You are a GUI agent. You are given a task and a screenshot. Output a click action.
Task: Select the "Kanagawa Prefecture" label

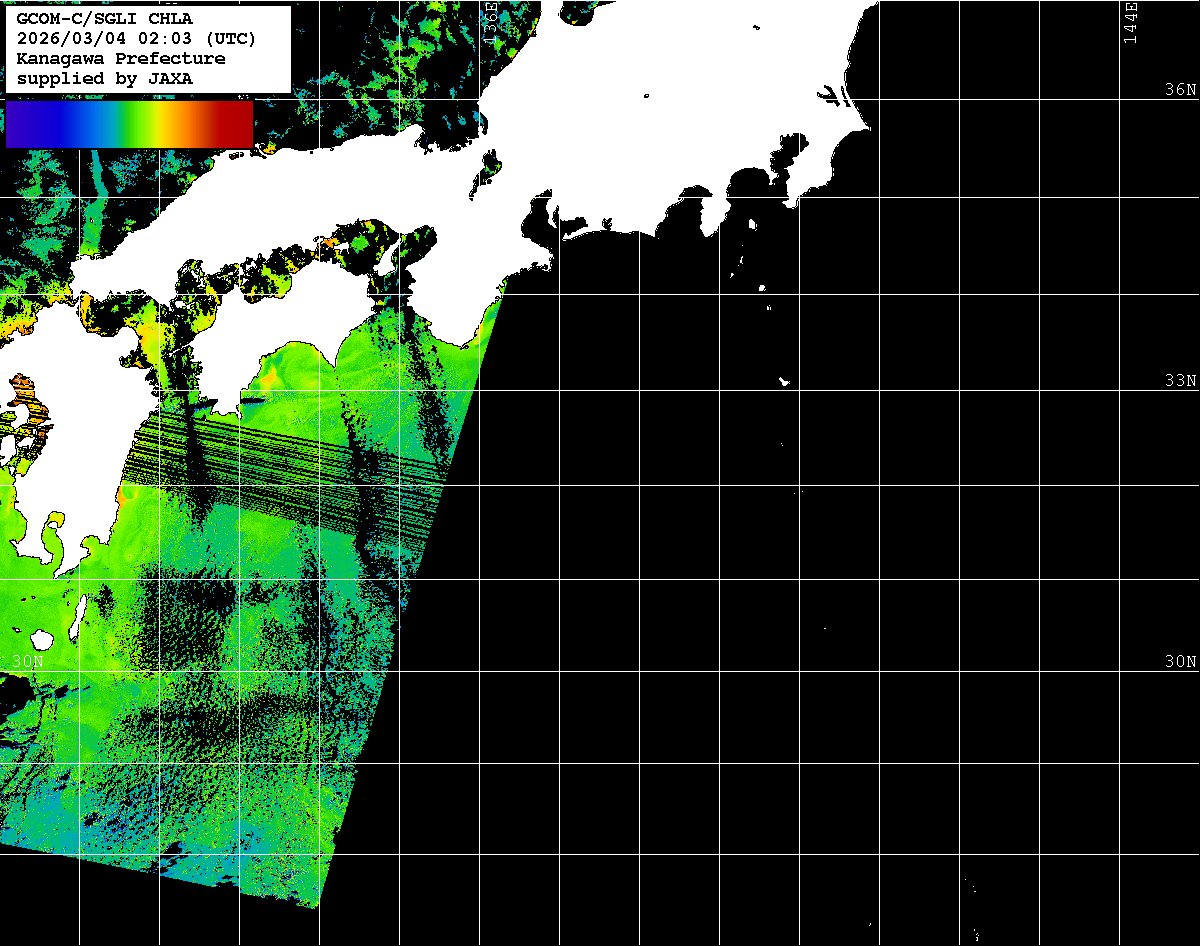(121, 59)
